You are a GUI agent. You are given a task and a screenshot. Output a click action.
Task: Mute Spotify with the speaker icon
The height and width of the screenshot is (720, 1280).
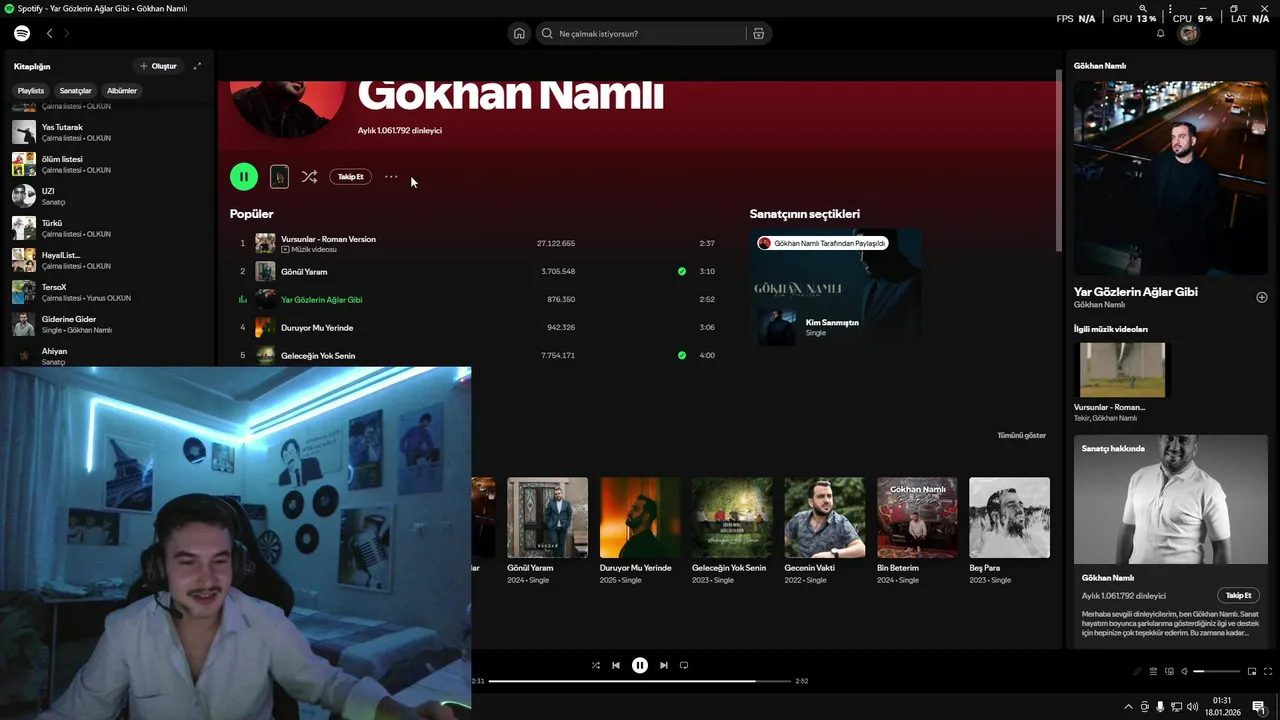pos(1184,671)
